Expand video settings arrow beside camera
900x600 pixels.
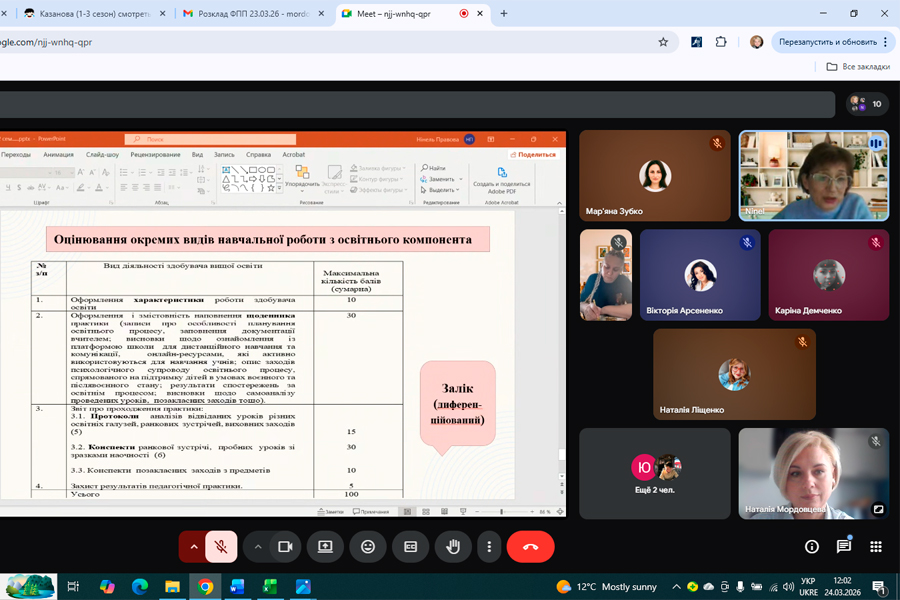point(258,547)
